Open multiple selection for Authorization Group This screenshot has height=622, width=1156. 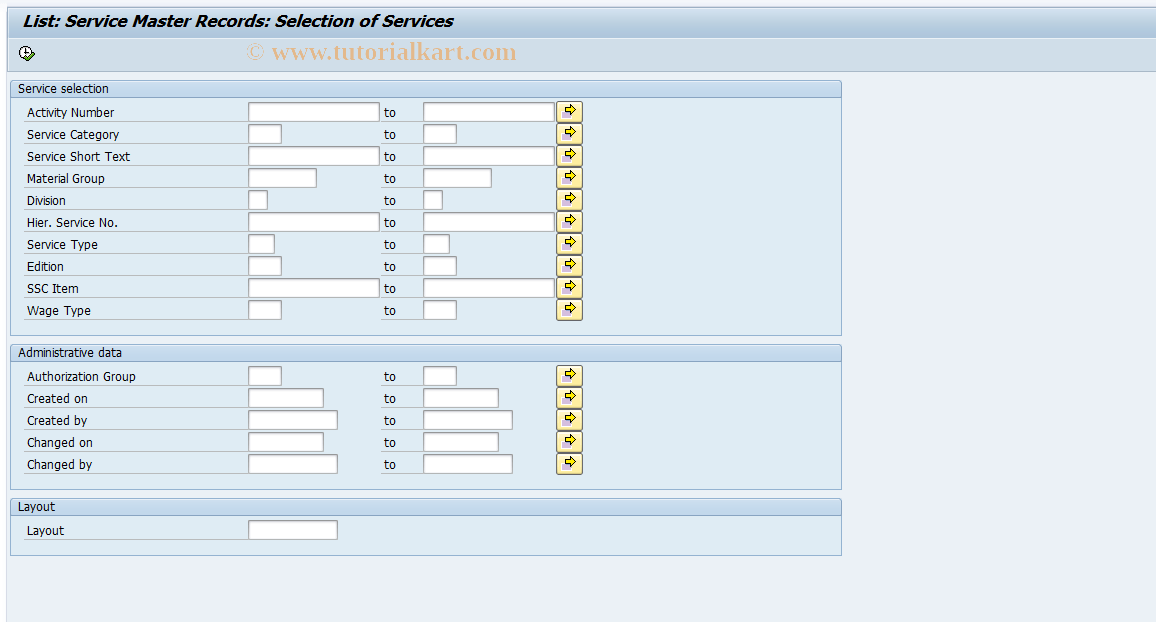click(569, 375)
